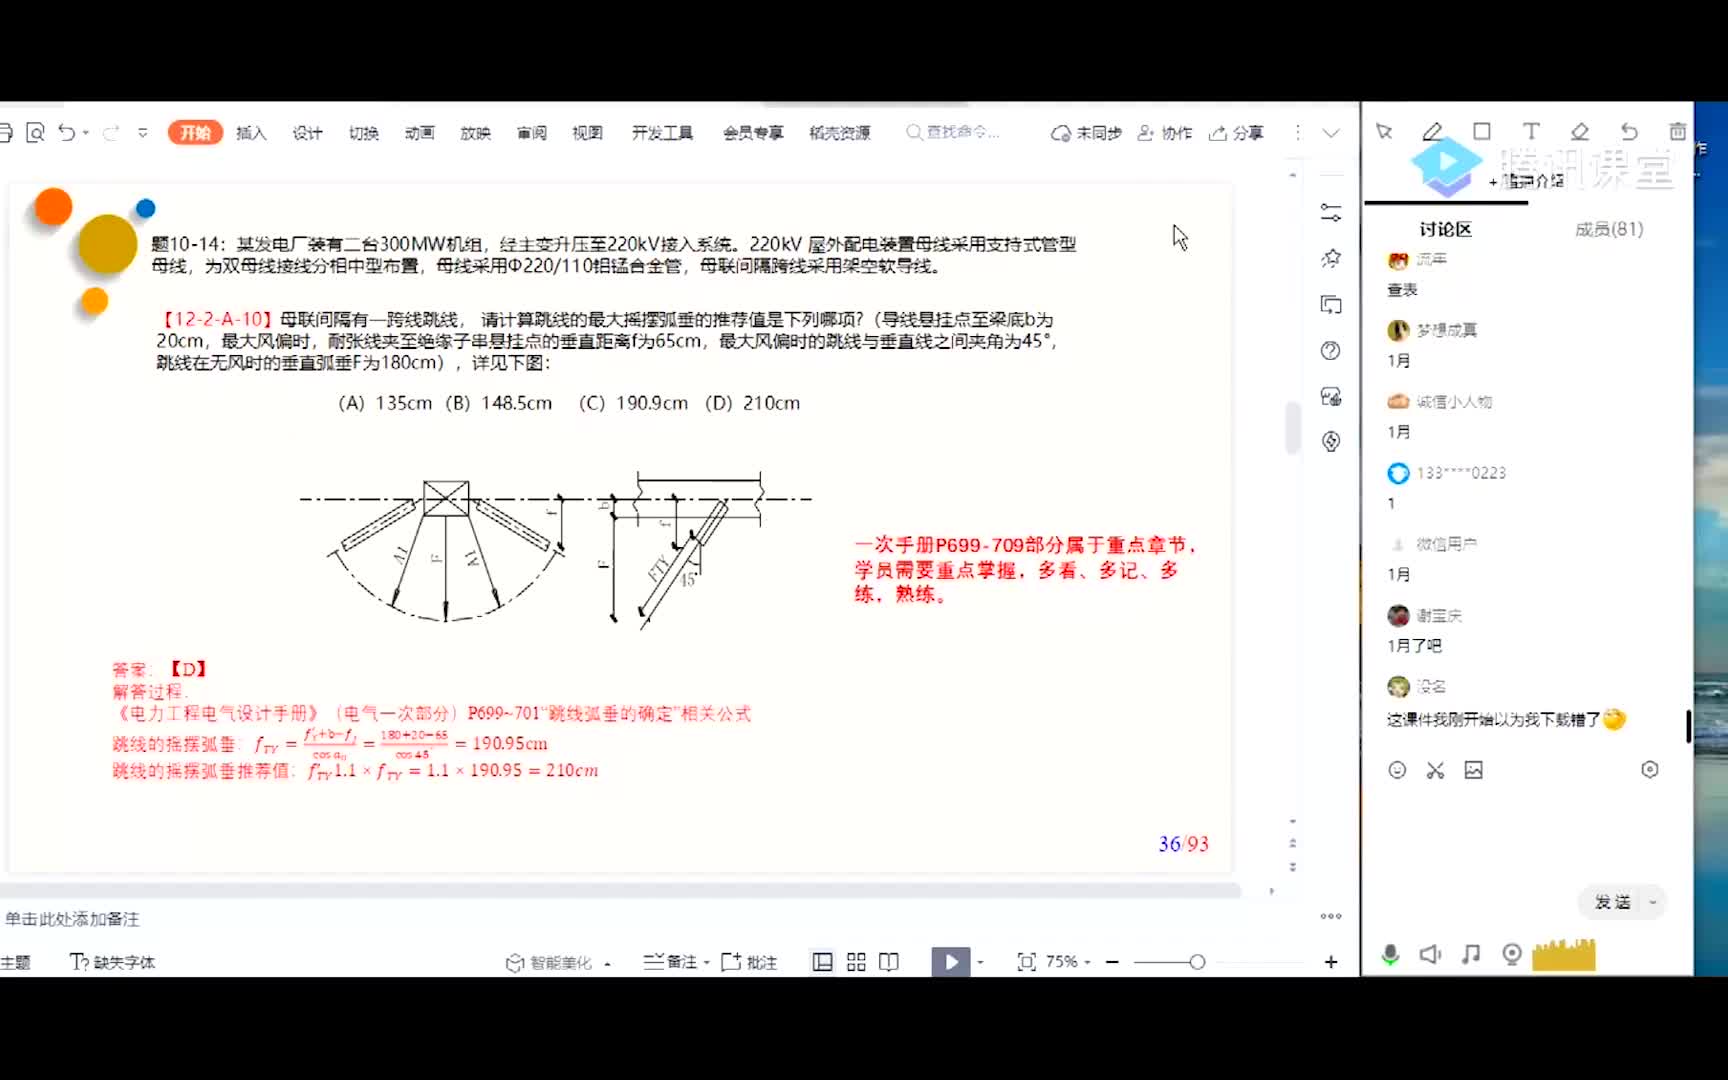Click the scissors screenshot icon in chat
1728x1080 pixels.
click(1435, 769)
